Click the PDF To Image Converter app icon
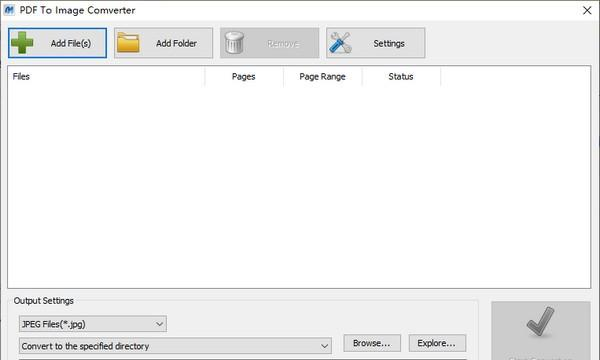 tap(9, 10)
